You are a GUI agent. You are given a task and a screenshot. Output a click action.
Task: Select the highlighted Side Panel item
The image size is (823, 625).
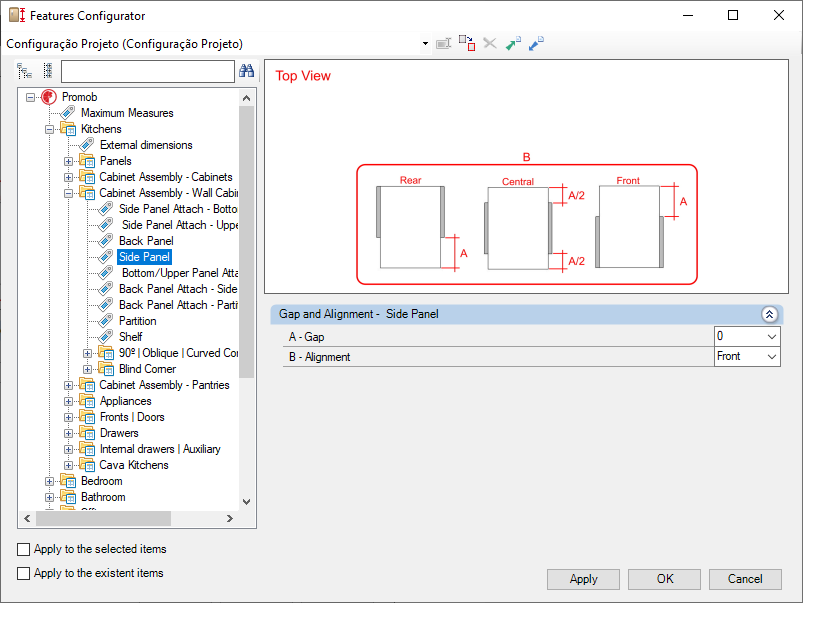coord(144,257)
